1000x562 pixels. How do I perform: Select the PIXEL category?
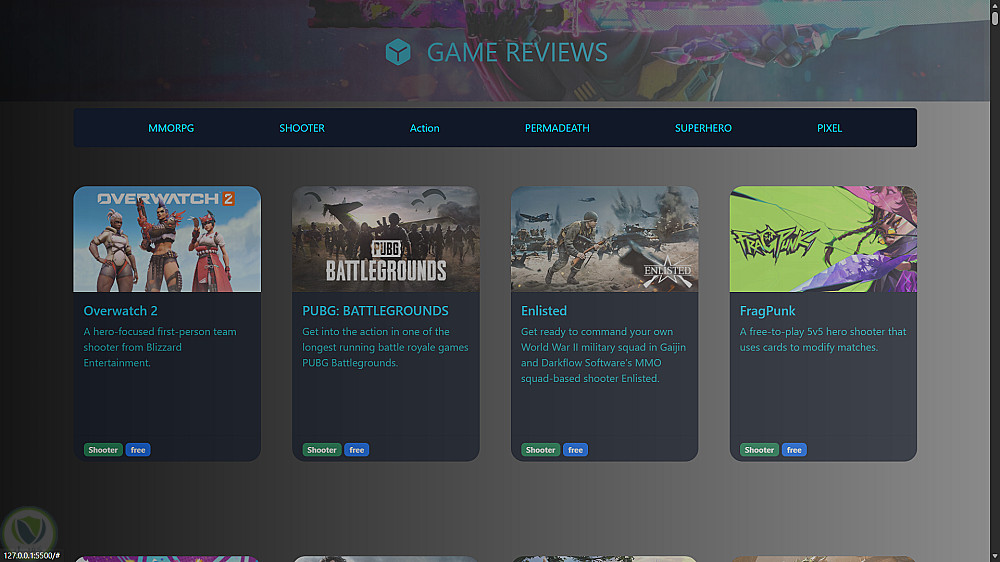coord(829,128)
